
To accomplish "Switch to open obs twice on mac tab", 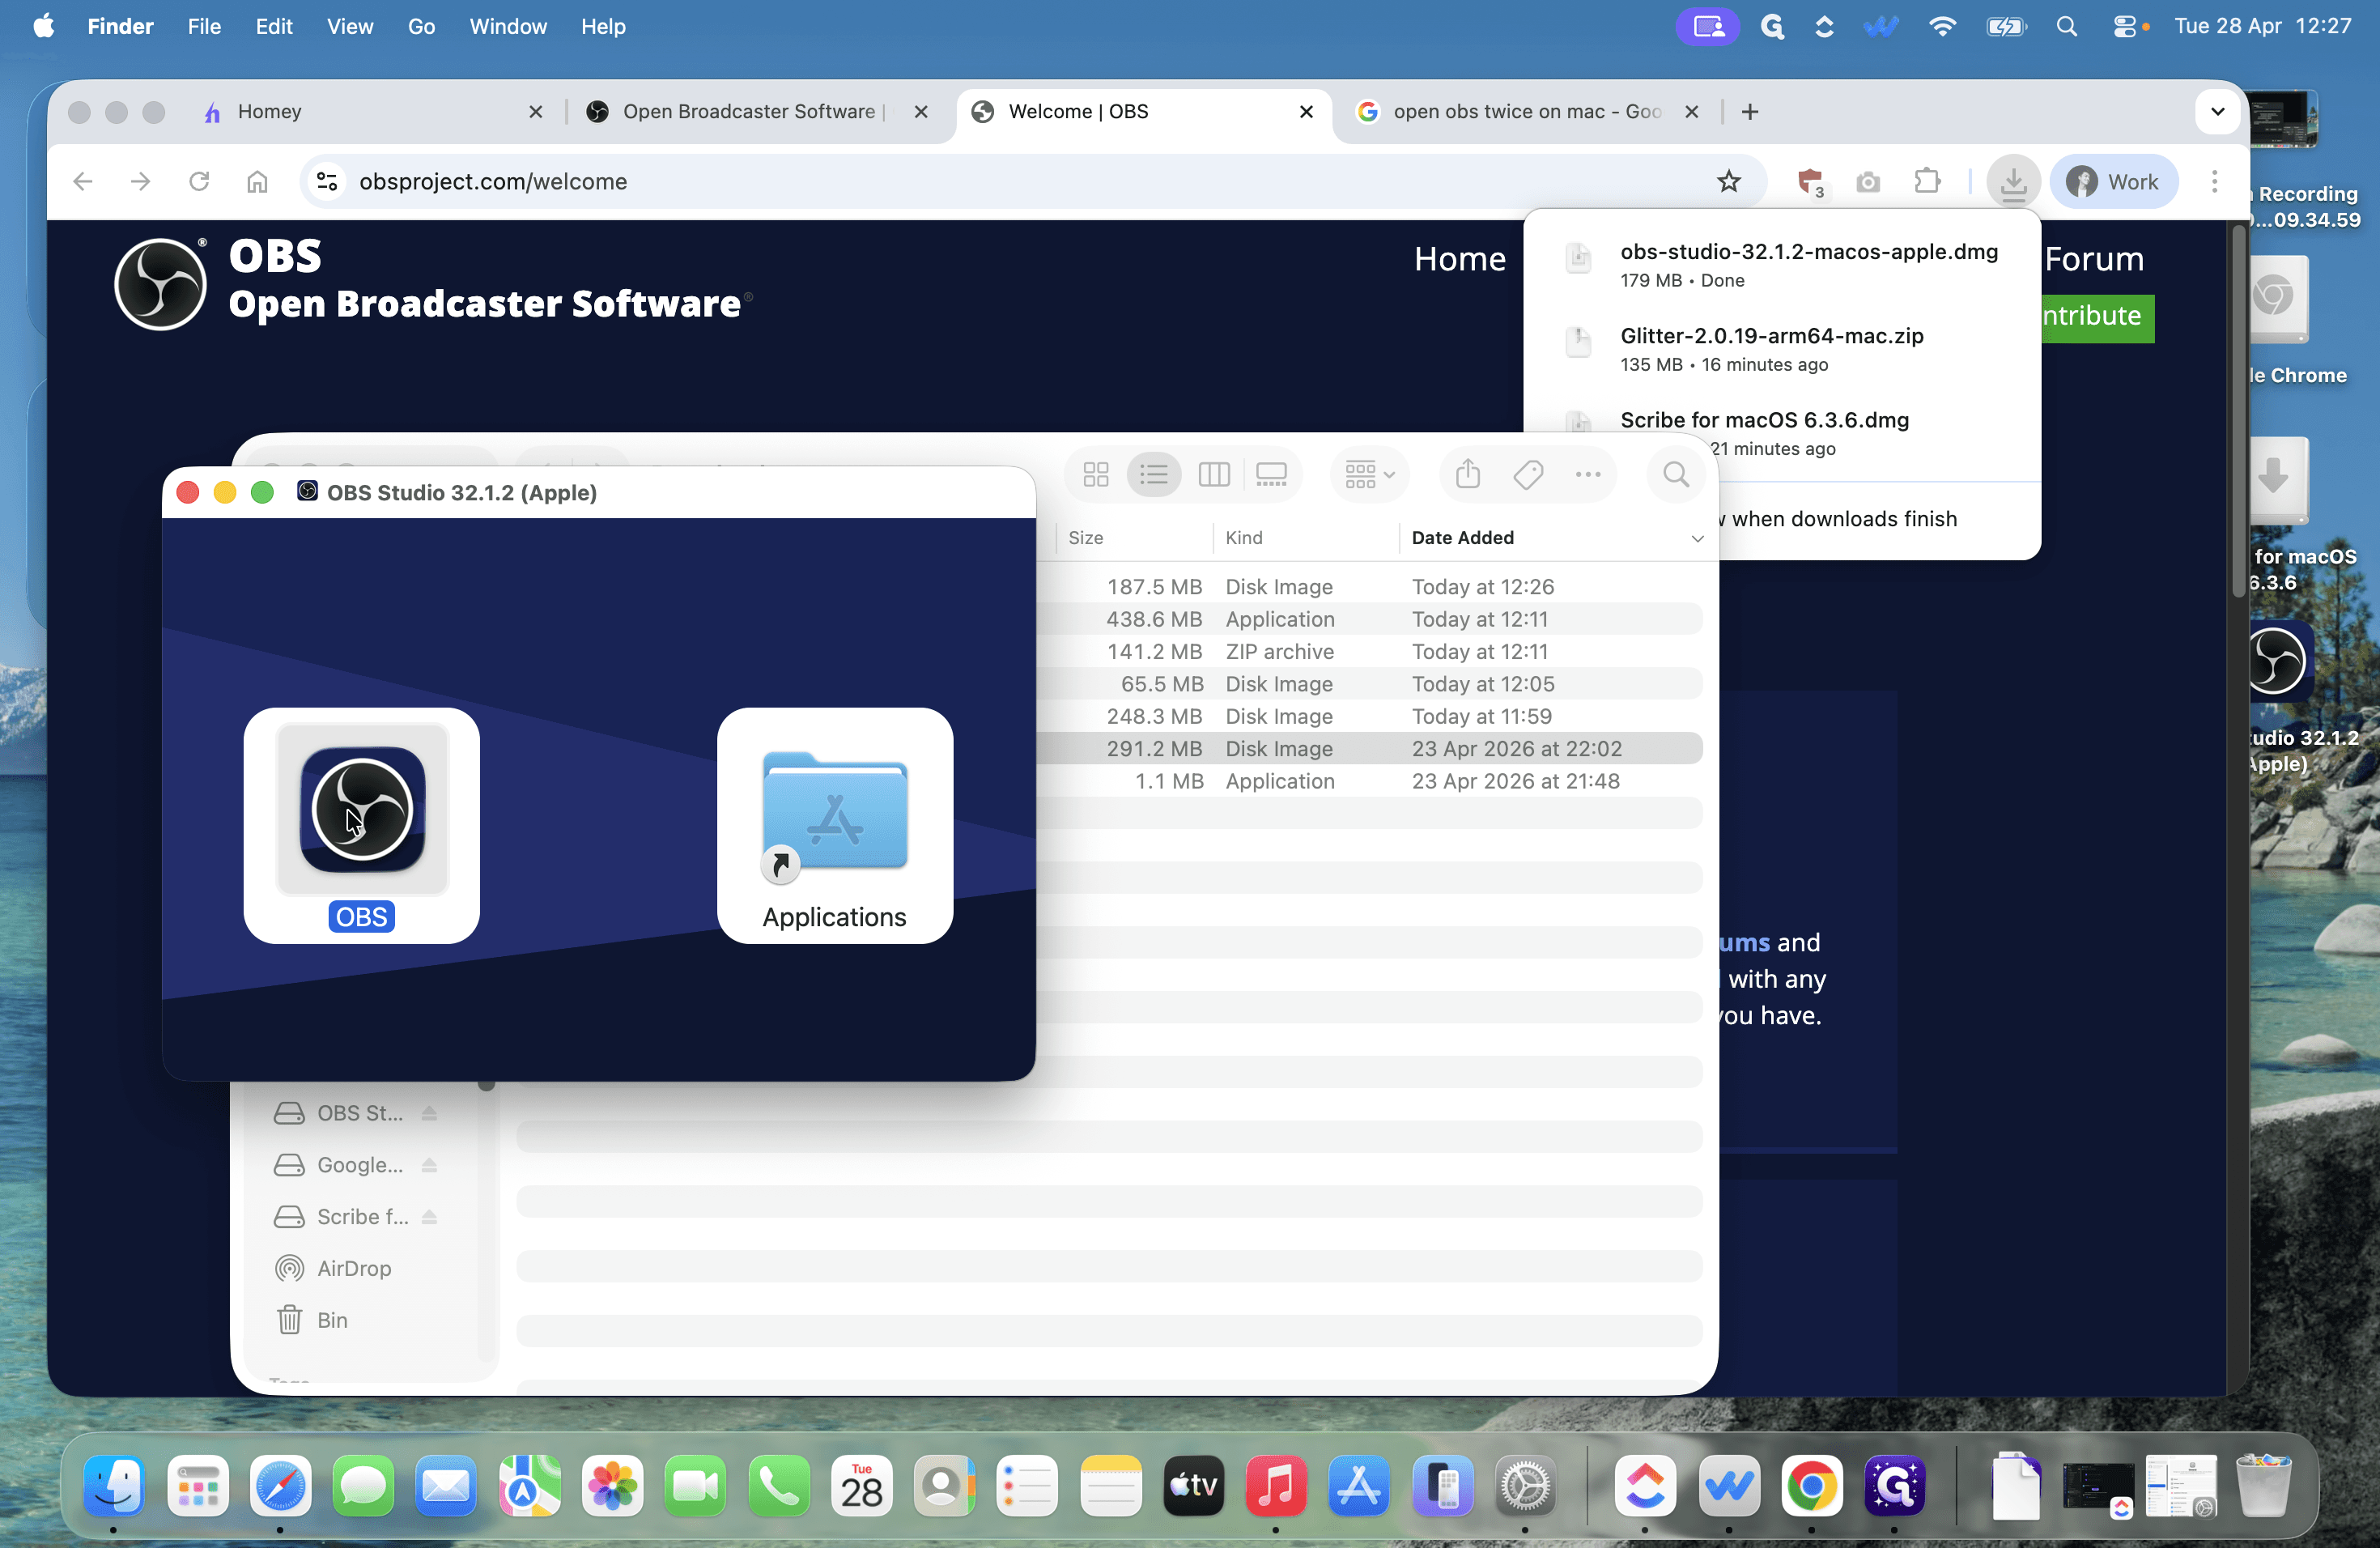I will tap(1527, 112).
